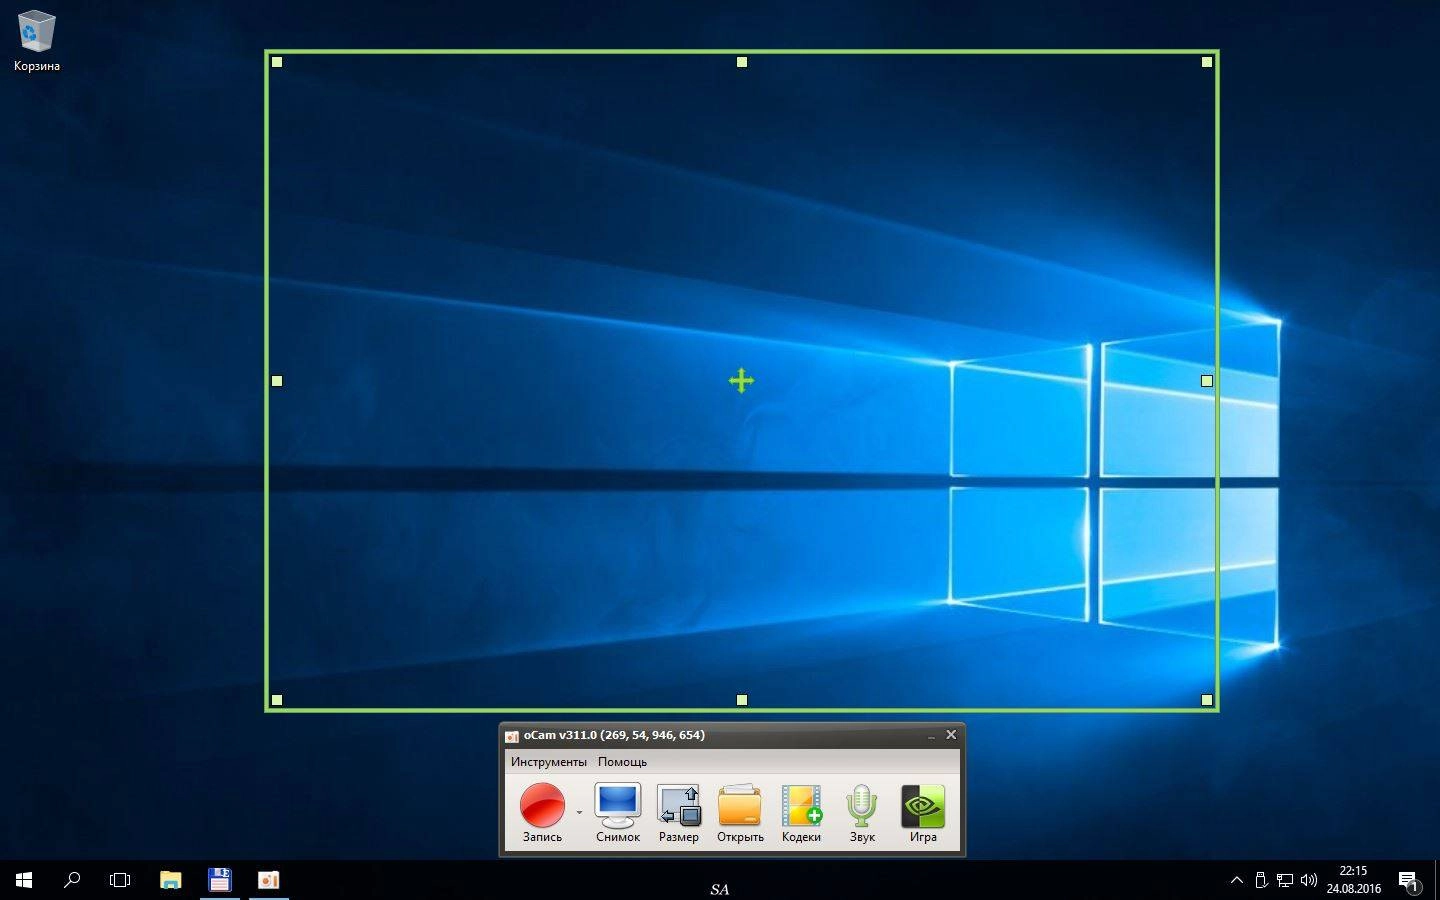The height and width of the screenshot is (900, 1440).
Task: Show hidden system tray icons
Action: 1237,880
